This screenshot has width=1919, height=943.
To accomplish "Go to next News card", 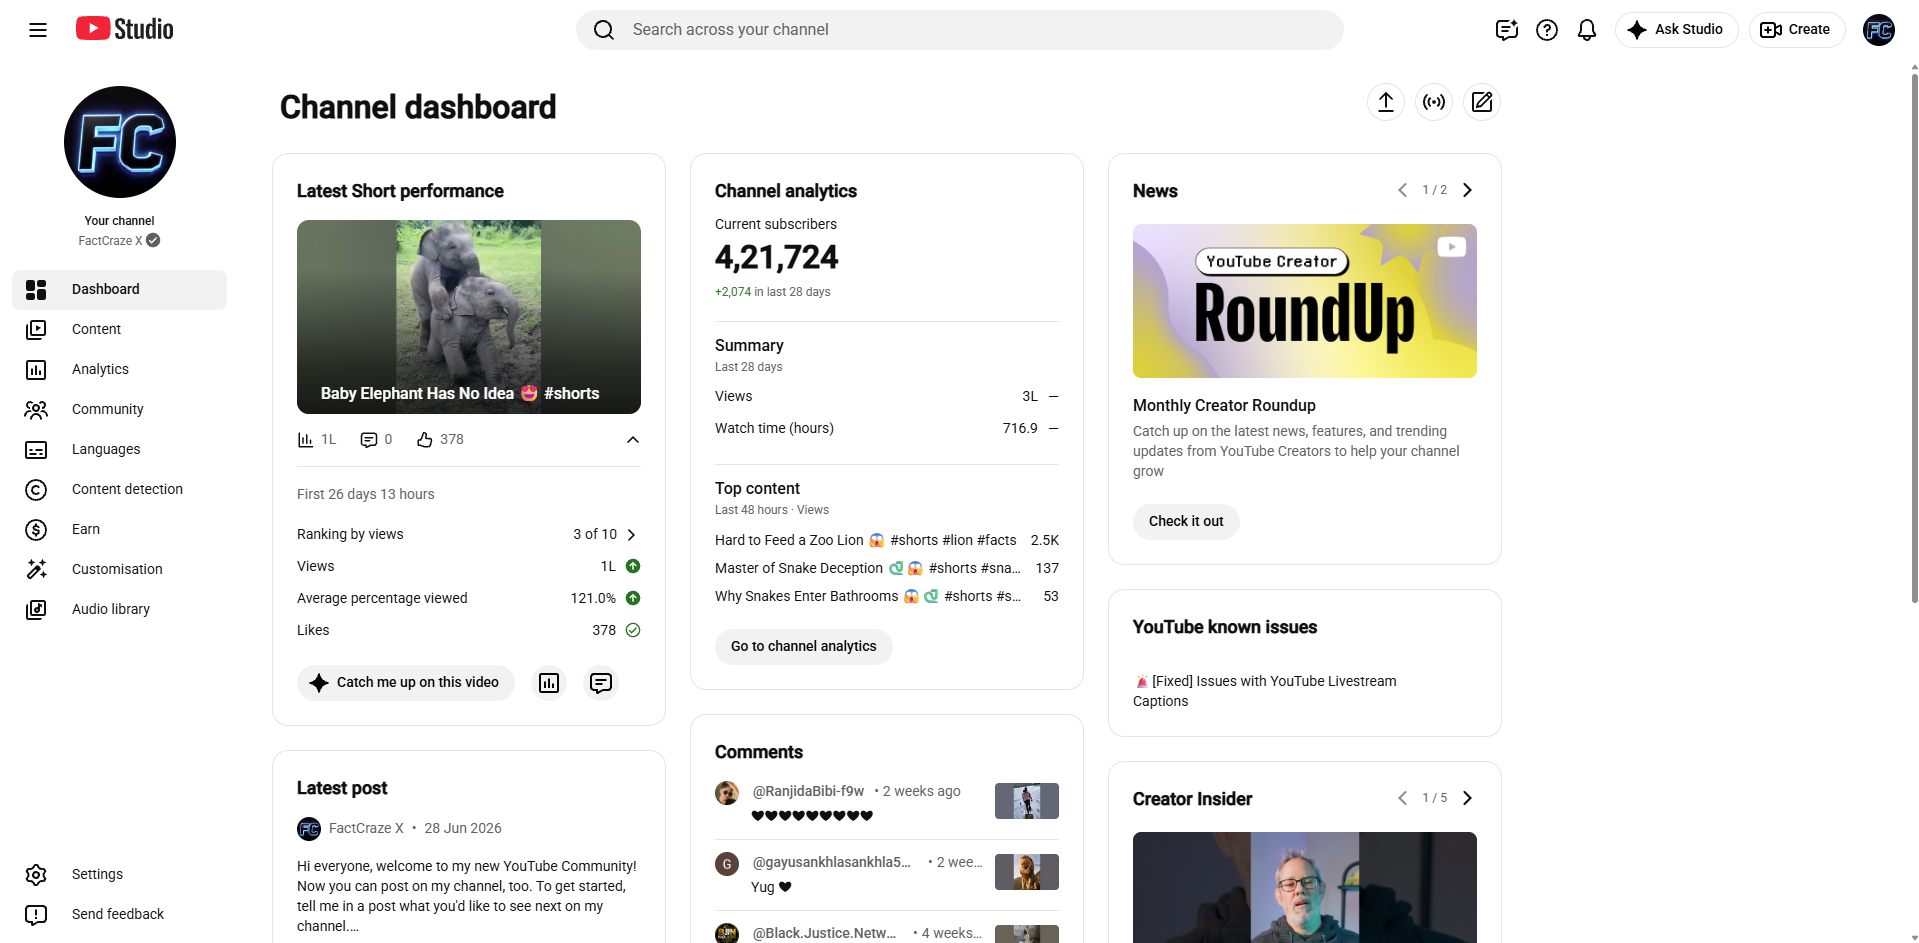I will tap(1467, 190).
